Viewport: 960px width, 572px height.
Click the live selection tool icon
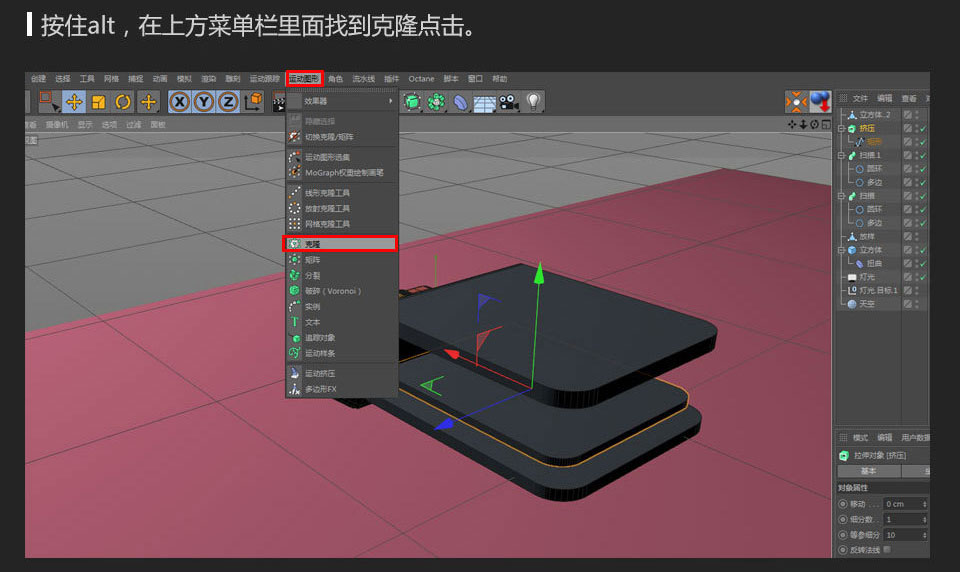[x=49, y=102]
